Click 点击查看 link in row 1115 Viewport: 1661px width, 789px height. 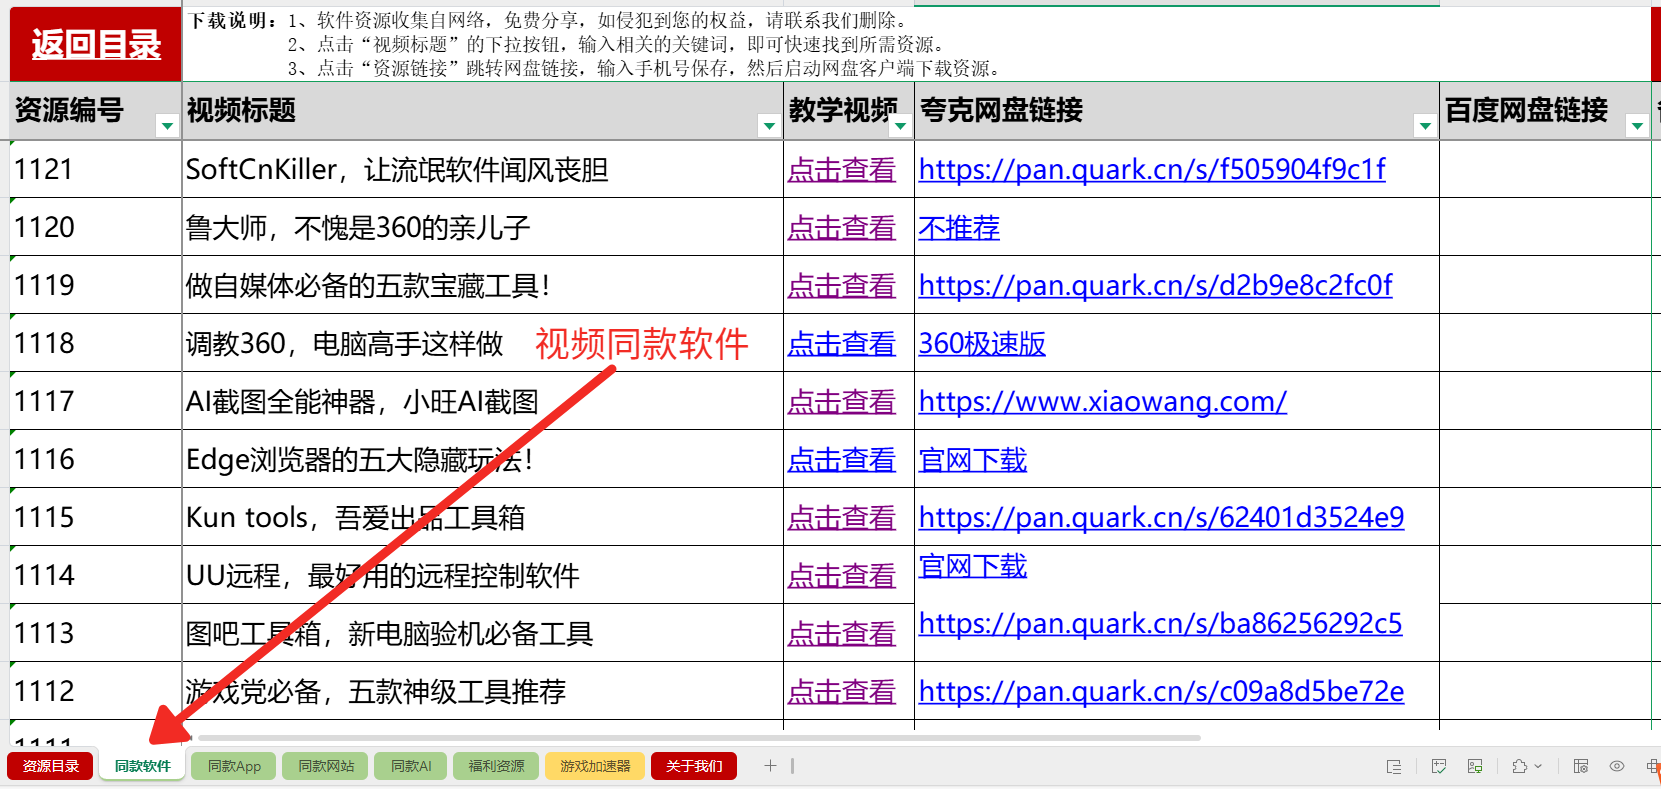pyautogui.click(x=842, y=518)
